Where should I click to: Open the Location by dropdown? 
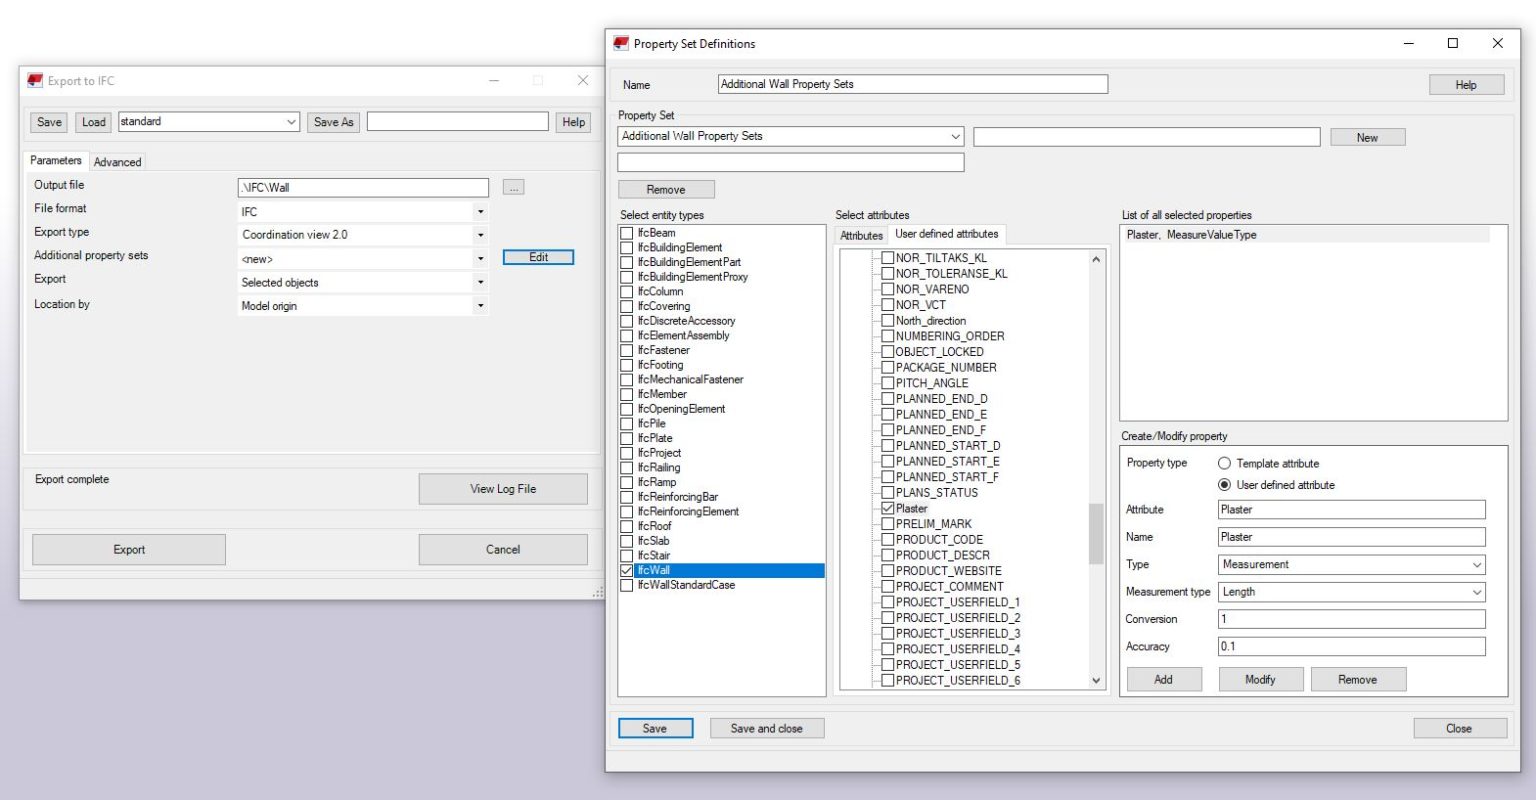pos(479,306)
